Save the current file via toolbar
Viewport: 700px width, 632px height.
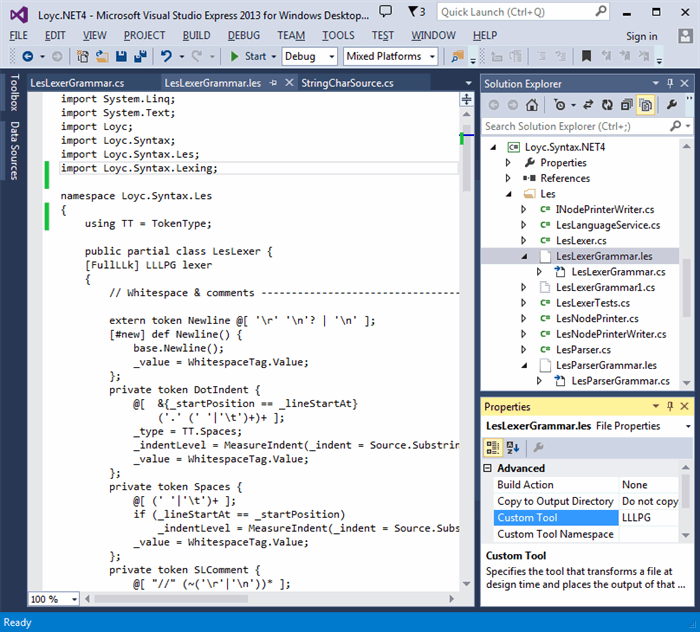121,56
